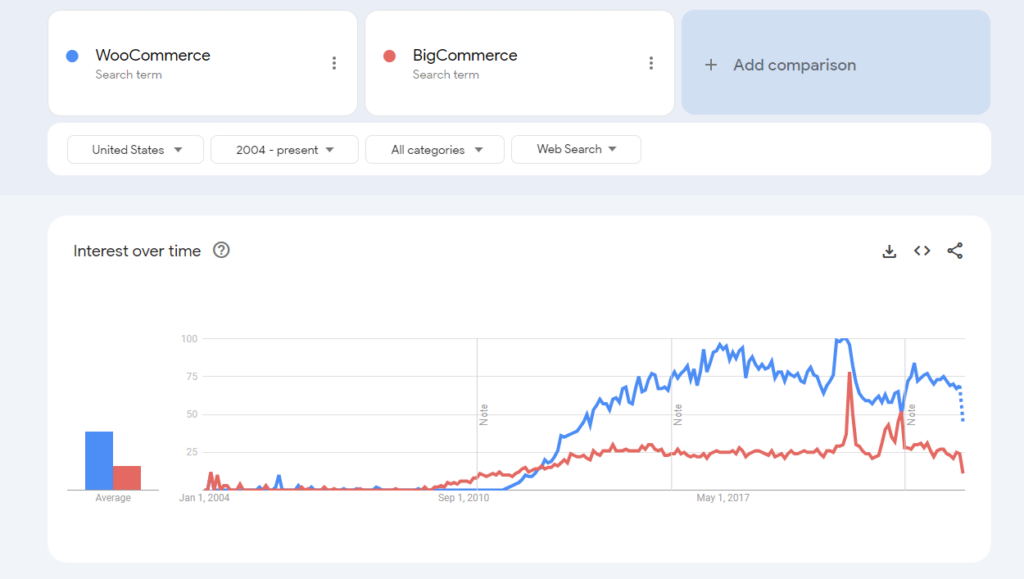Viewport: 1024px width, 579px height.
Task: Open the embed code icon
Action: (921, 251)
